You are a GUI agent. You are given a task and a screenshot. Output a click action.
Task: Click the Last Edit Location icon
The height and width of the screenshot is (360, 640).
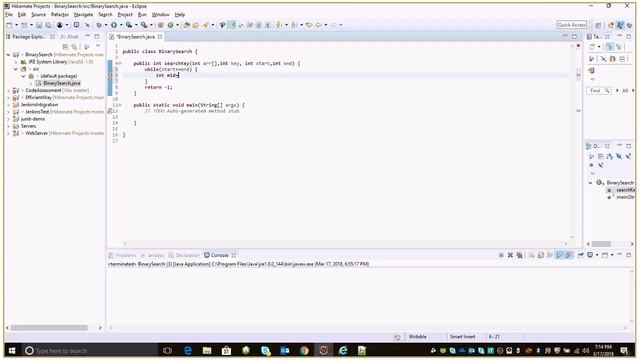point(309,25)
